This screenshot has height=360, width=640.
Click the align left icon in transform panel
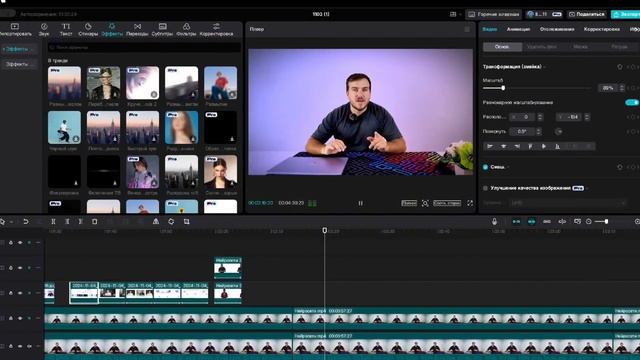pos(490,146)
